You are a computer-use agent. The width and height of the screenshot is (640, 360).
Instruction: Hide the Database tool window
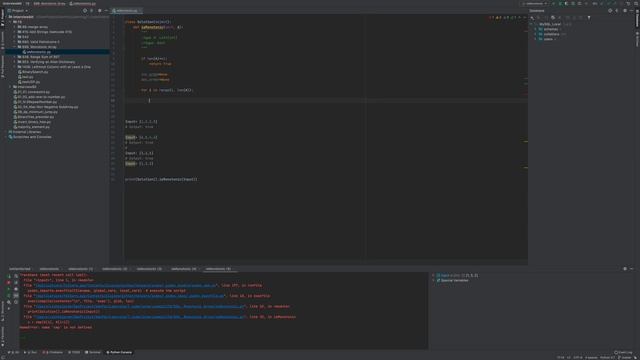[631, 11]
